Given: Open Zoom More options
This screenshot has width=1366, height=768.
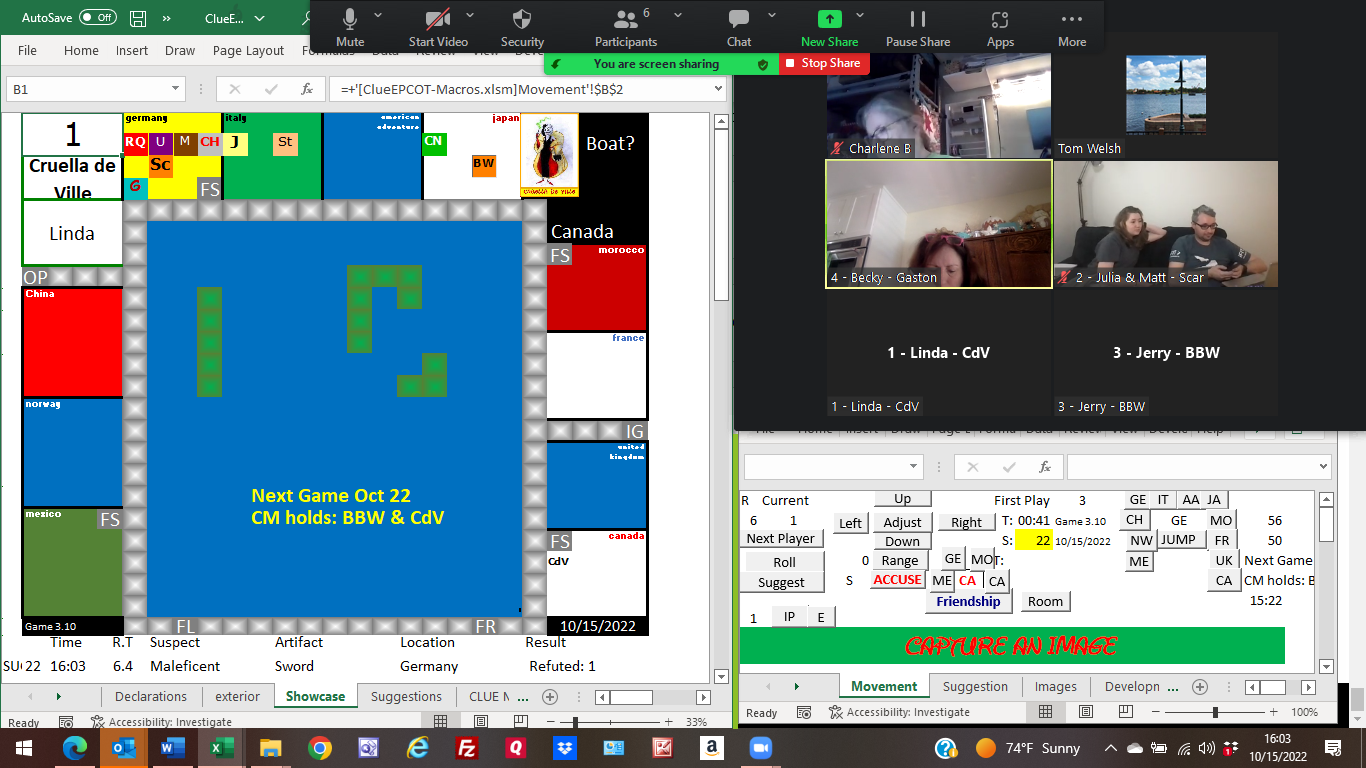Looking at the screenshot, I should coord(1072,27).
